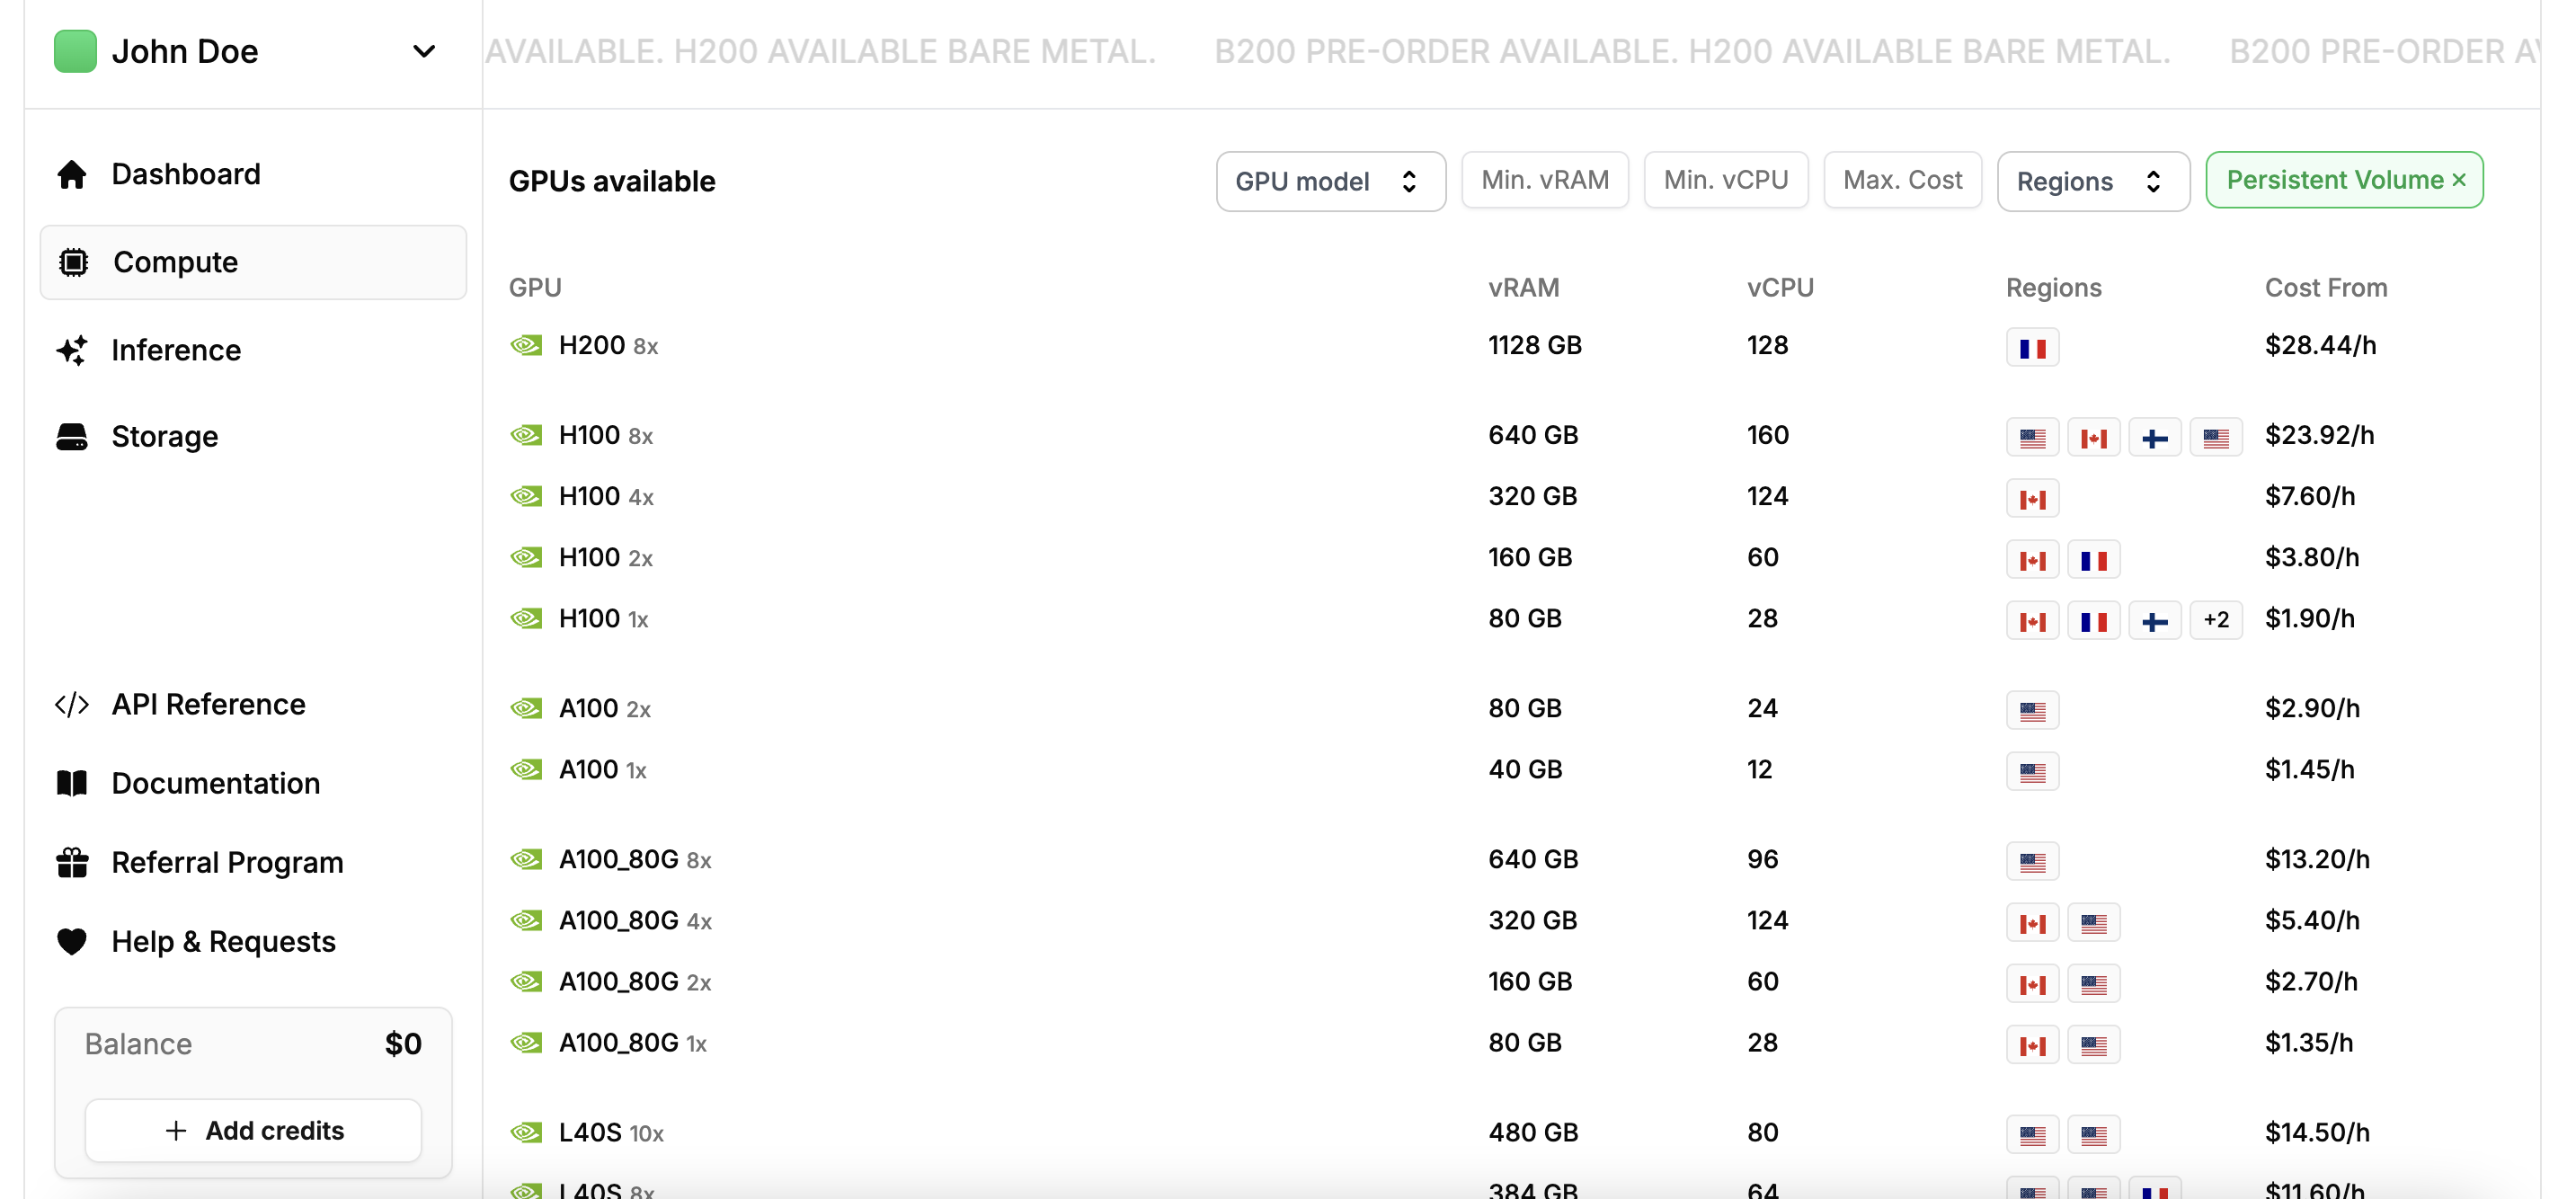
Task: Click the Help & Requests heart icon
Action: [x=72, y=941]
